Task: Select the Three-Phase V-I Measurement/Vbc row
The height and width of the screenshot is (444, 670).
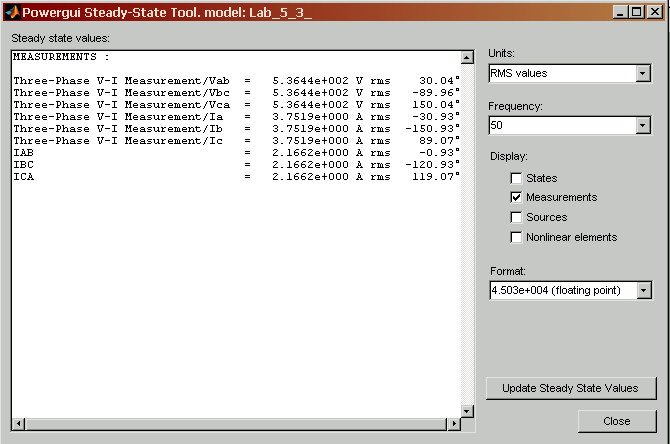Action: click(236, 93)
